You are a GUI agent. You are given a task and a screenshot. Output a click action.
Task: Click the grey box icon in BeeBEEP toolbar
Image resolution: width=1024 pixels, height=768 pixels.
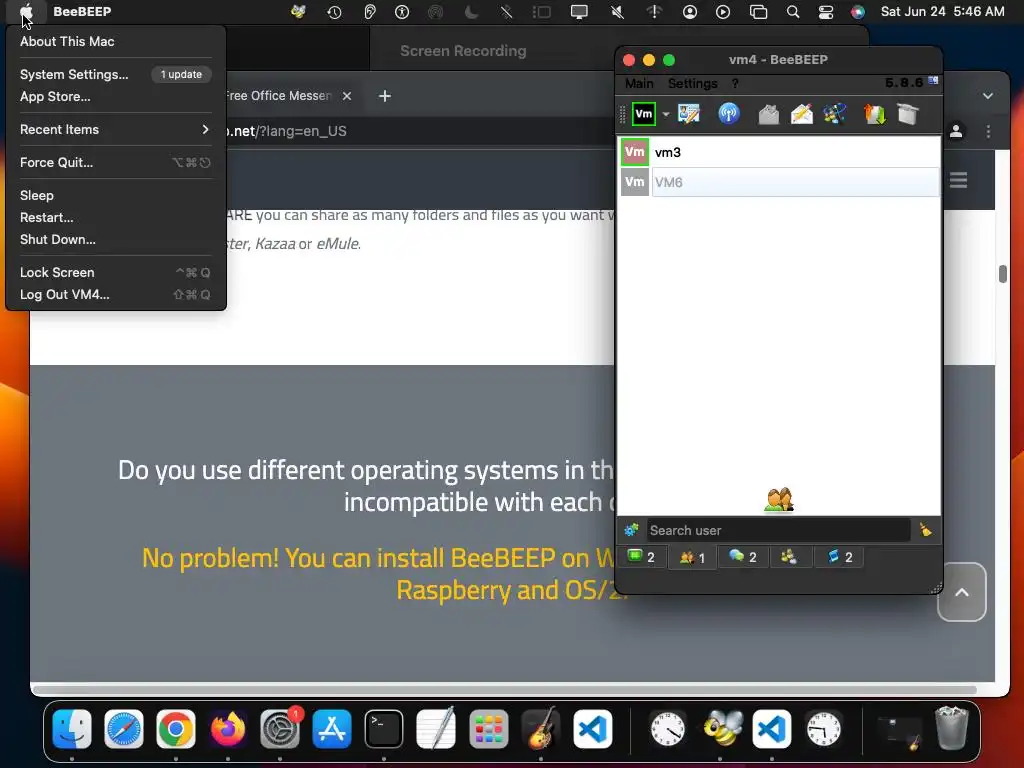tap(908, 114)
